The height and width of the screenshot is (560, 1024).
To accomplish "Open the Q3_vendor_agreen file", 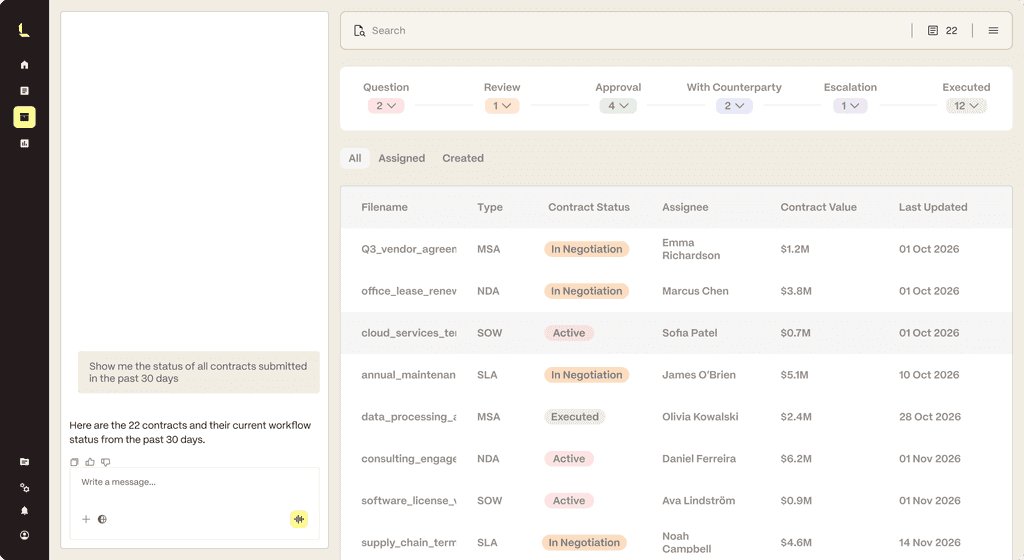I will point(409,249).
